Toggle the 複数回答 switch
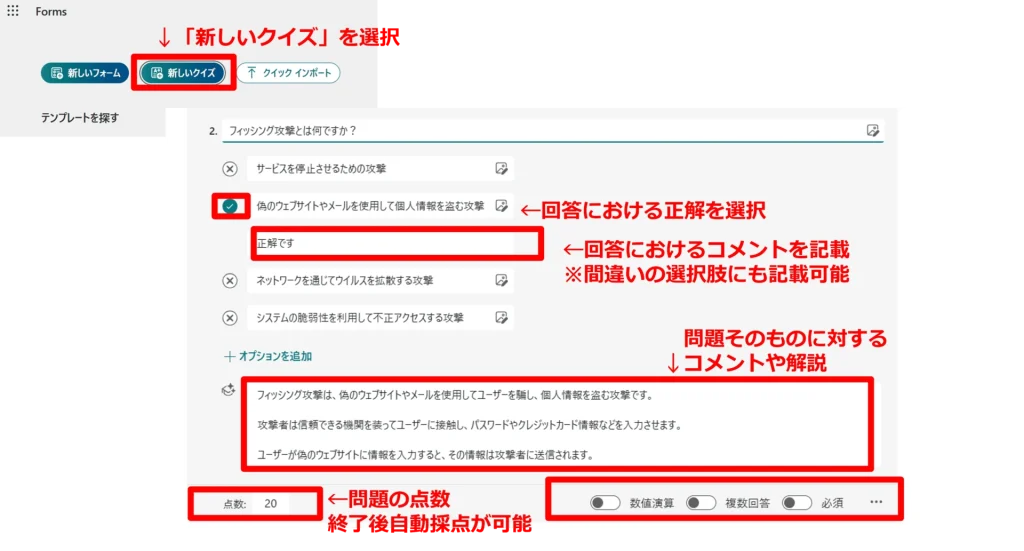This screenshot has height=551, width=1024. coord(701,503)
